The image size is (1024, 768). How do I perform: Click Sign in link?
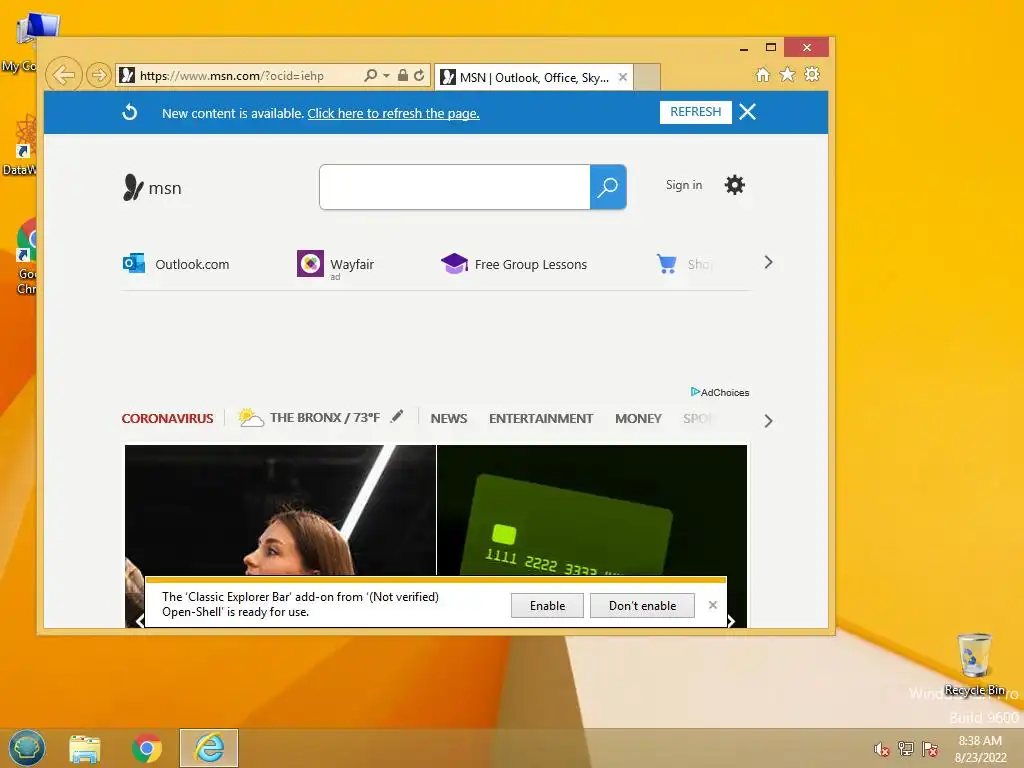click(684, 185)
